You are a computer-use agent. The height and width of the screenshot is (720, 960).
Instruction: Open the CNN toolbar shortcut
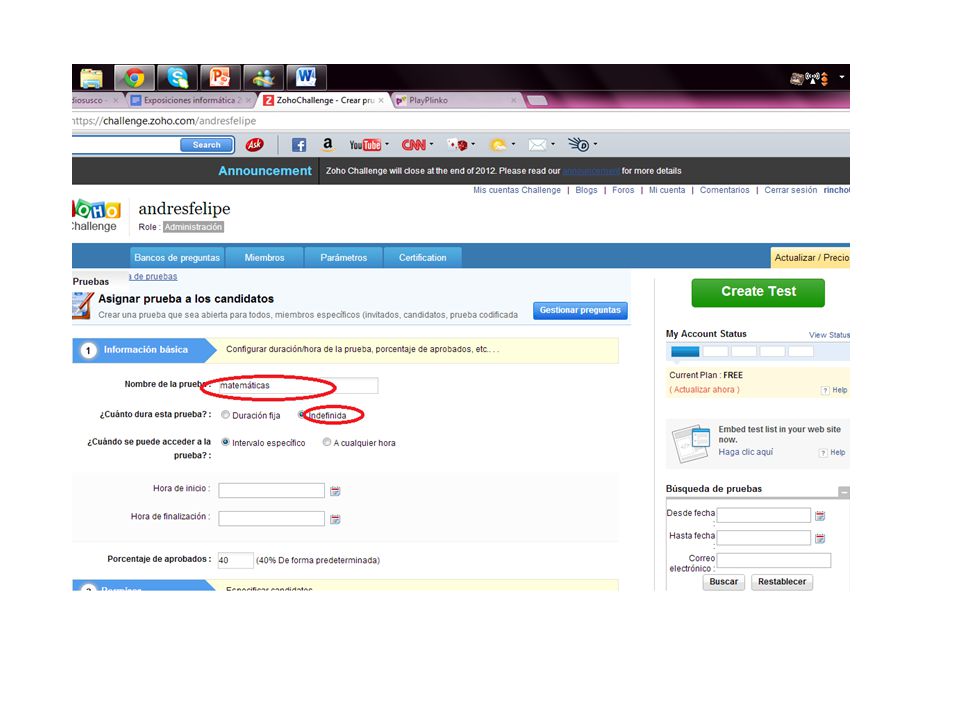click(414, 145)
